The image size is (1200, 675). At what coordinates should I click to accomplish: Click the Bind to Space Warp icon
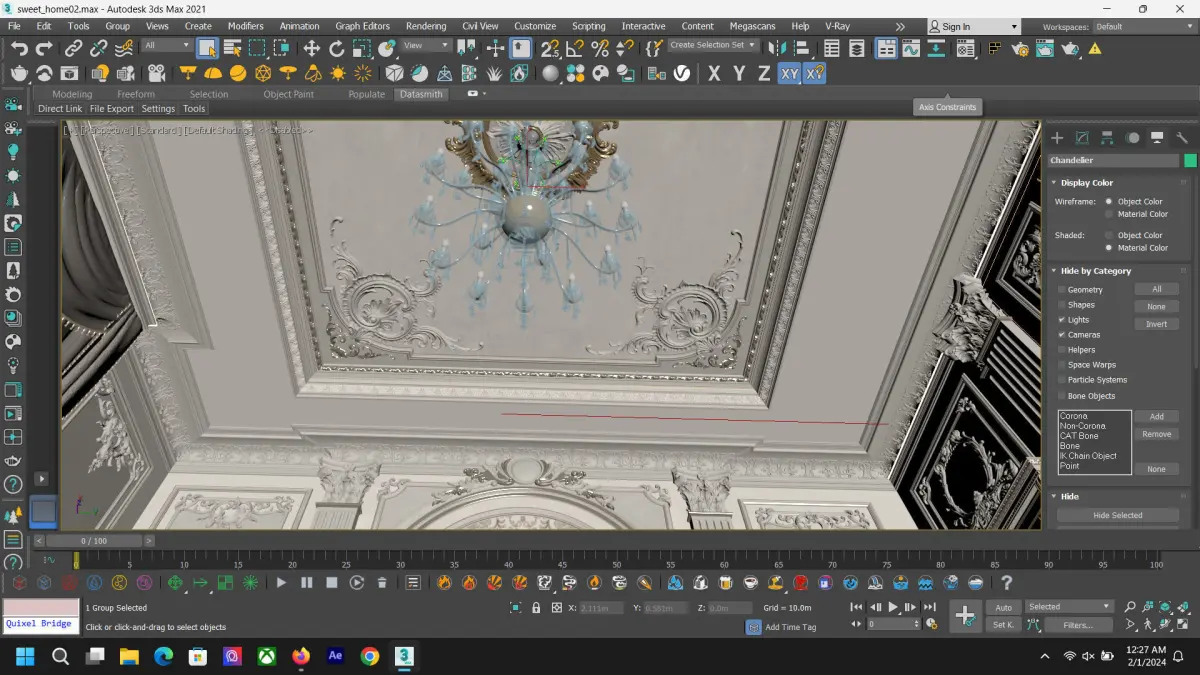[x=123, y=47]
